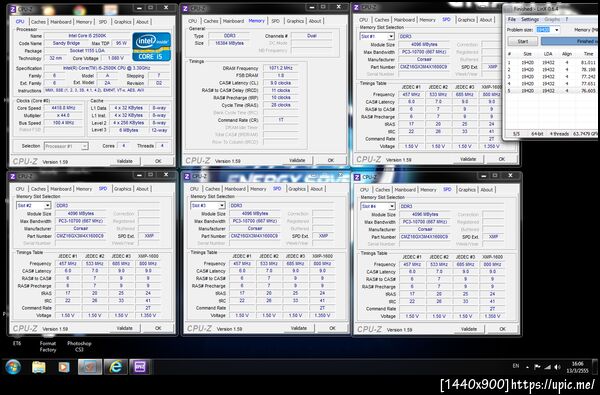Switch to Mainboard tab in the CPU-tab CPU-Z window

pyautogui.click(x=60, y=22)
